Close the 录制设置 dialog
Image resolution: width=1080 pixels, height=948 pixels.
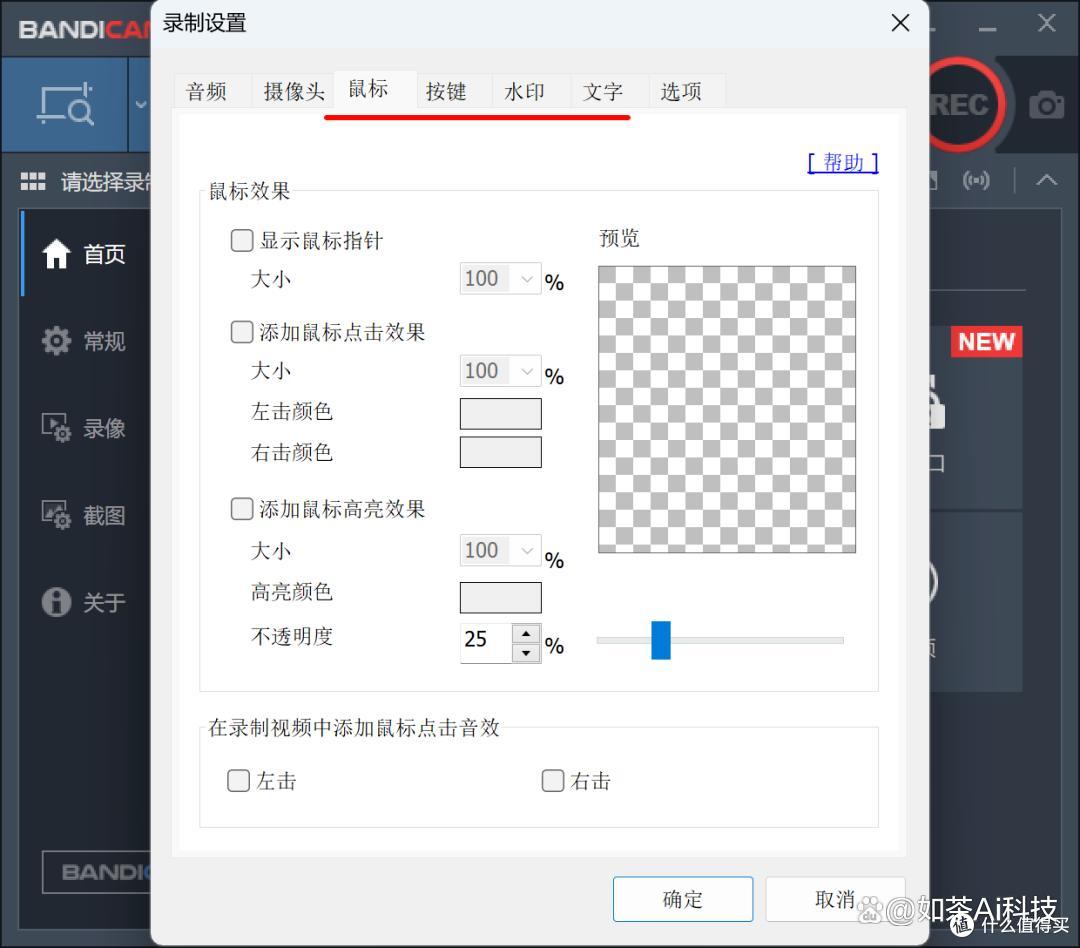(900, 23)
